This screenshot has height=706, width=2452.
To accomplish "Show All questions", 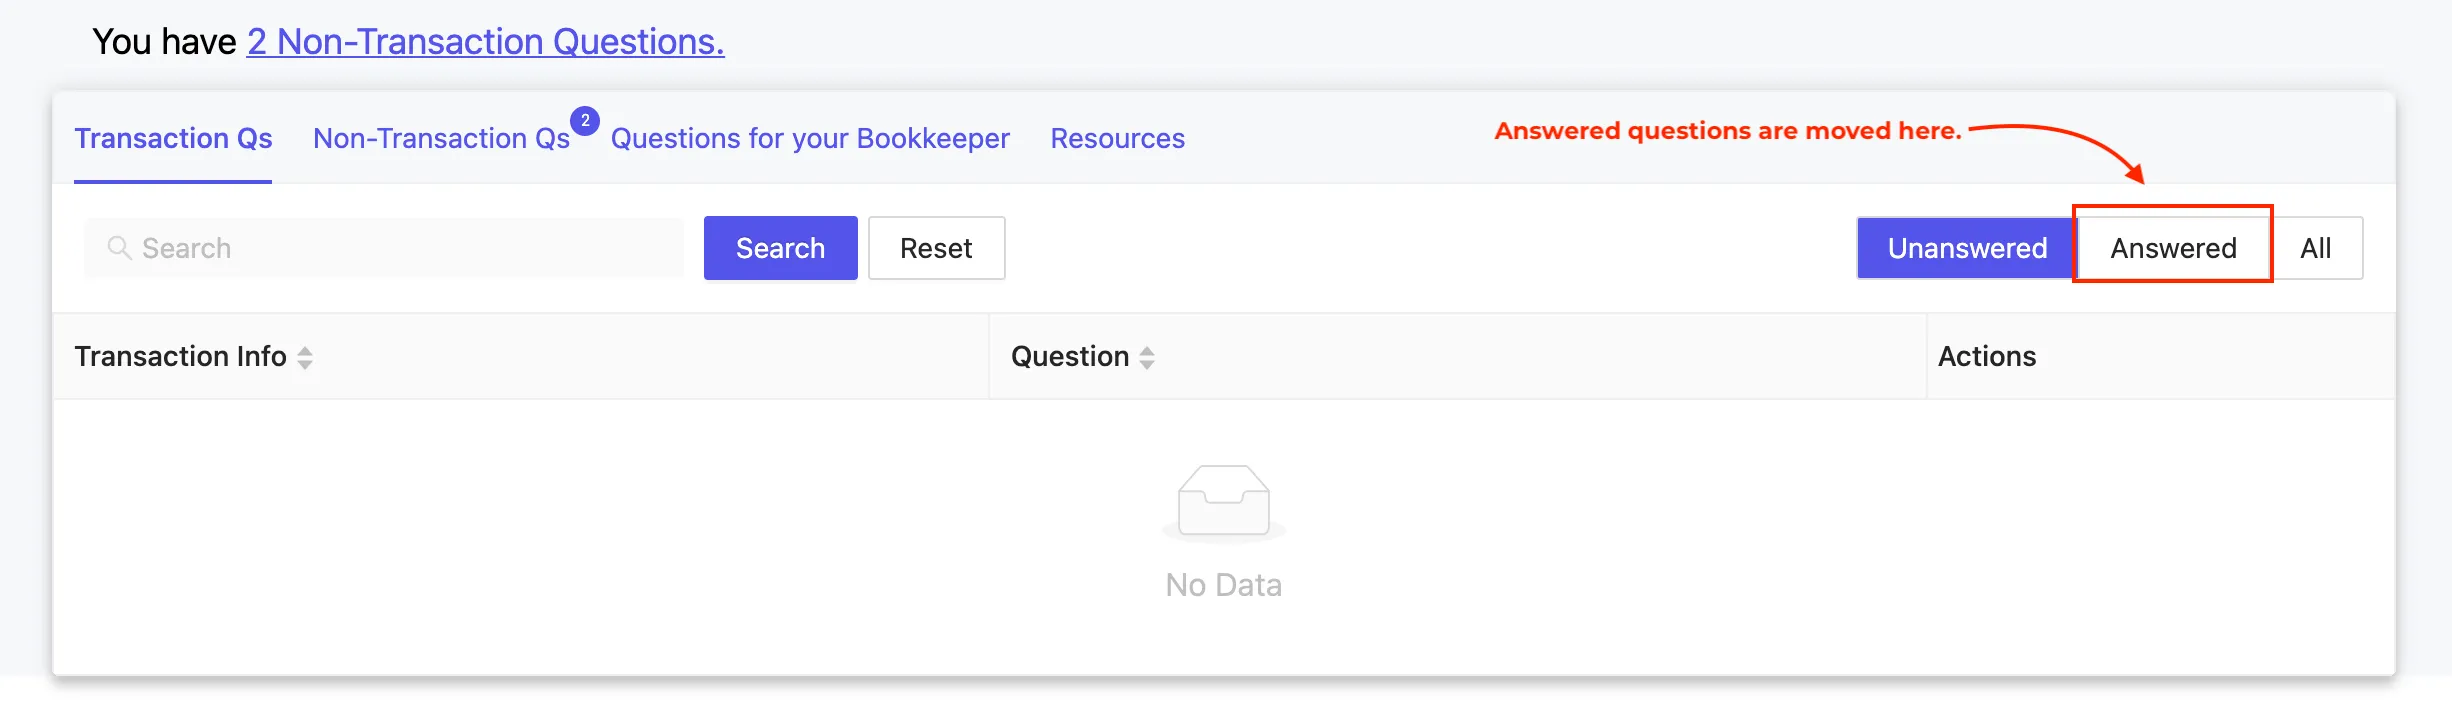I will pos(2316,248).
